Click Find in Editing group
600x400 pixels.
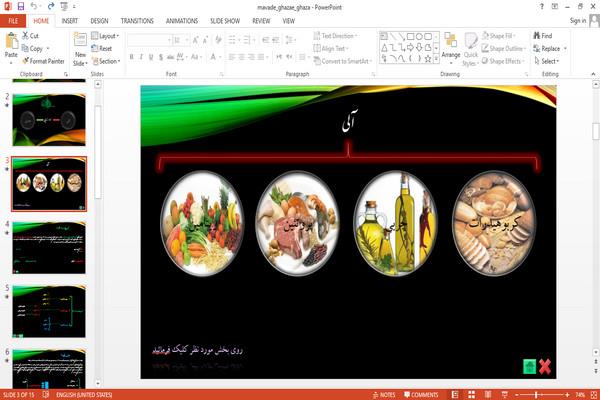click(x=543, y=36)
